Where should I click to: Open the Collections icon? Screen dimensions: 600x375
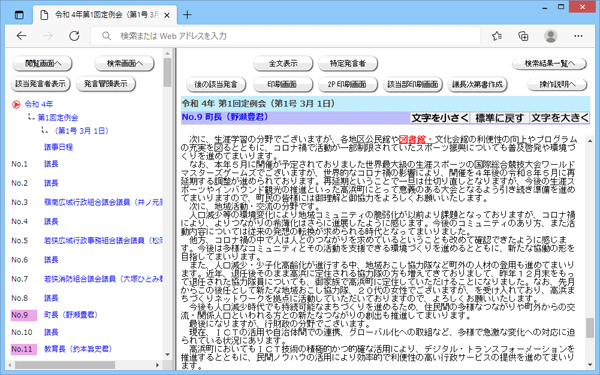click(523, 36)
